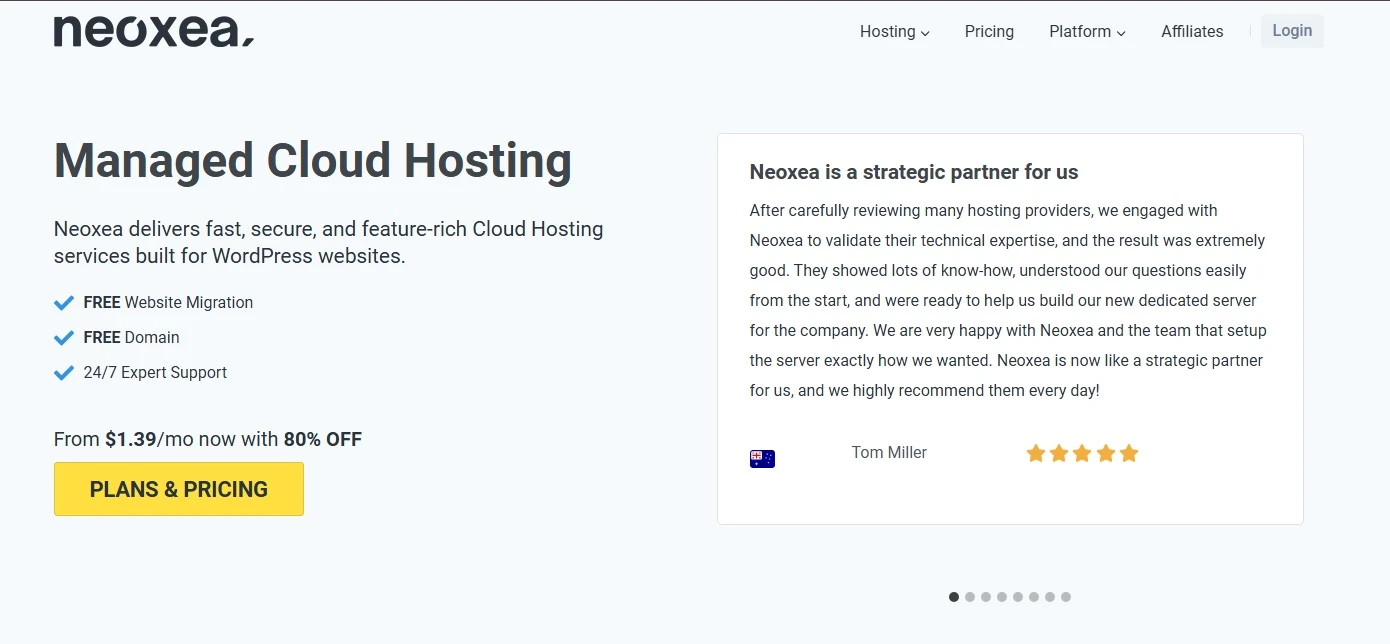The height and width of the screenshot is (644, 1390).
Task: Click the reviewer's country flag icon
Action: [762, 459]
